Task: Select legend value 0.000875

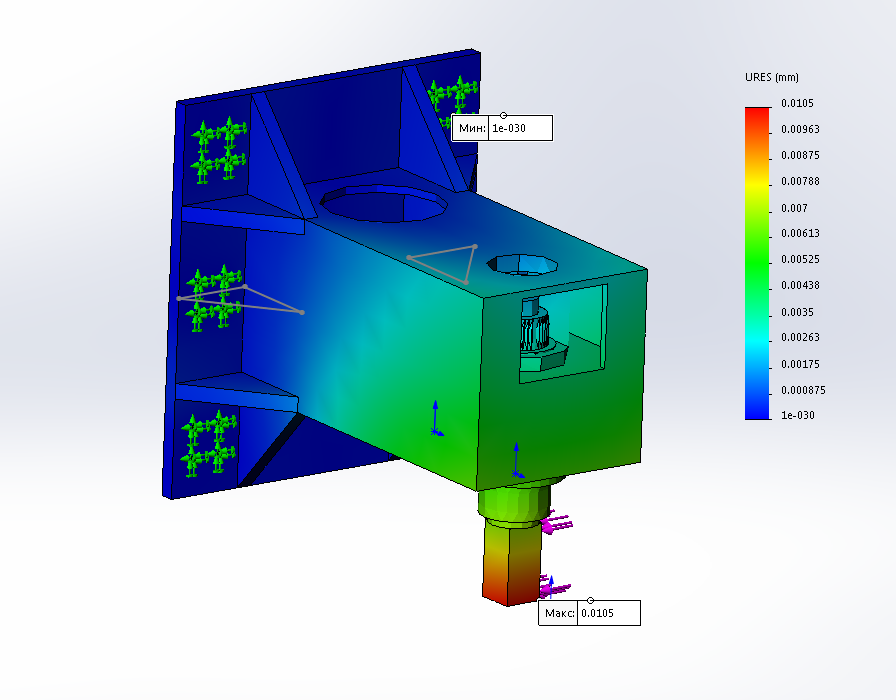Action: [x=803, y=390]
